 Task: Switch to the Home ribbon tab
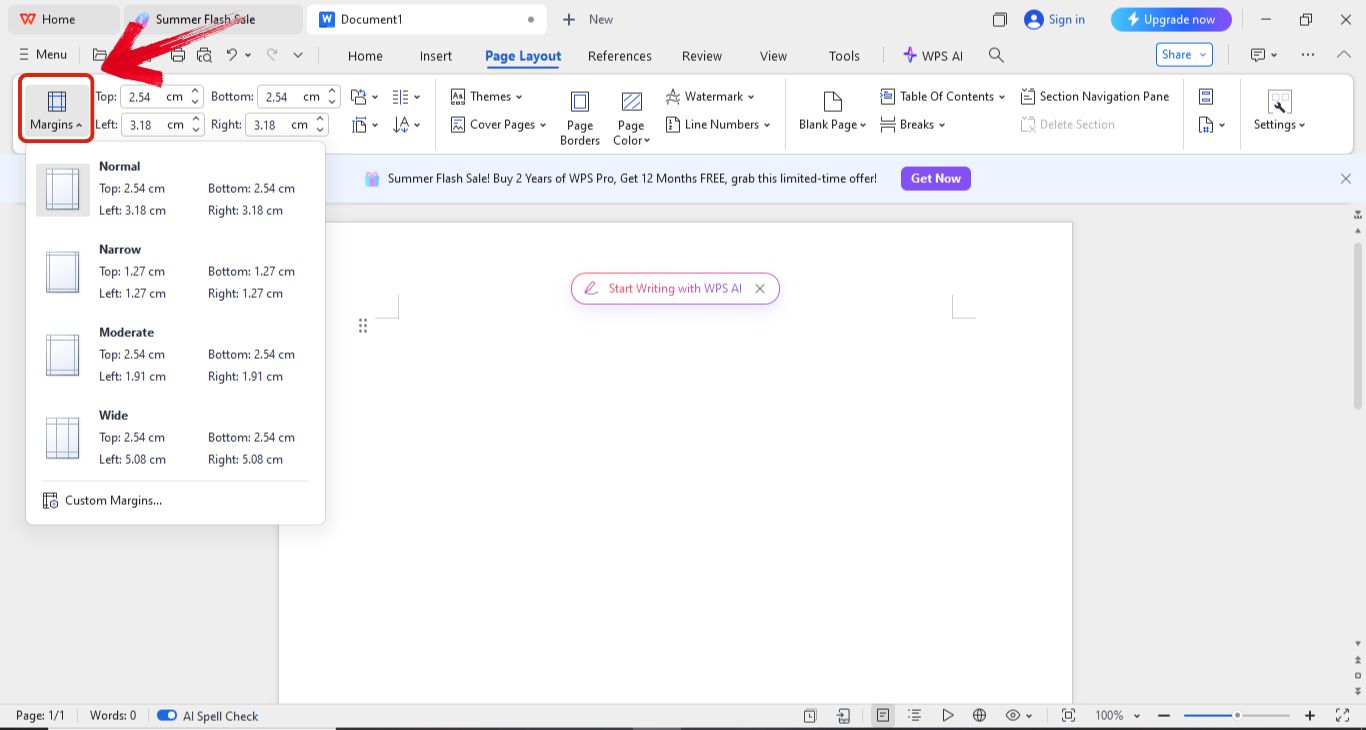click(x=365, y=56)
